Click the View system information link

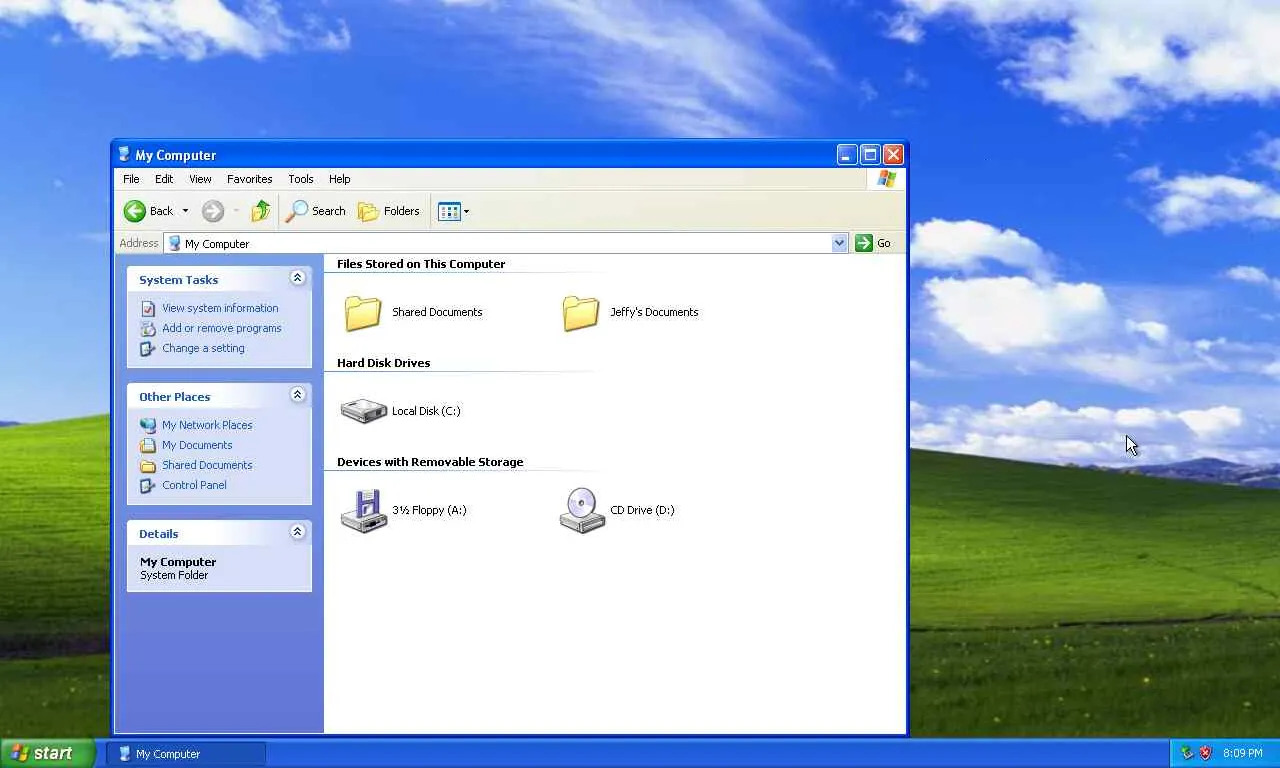pos(220,308)
